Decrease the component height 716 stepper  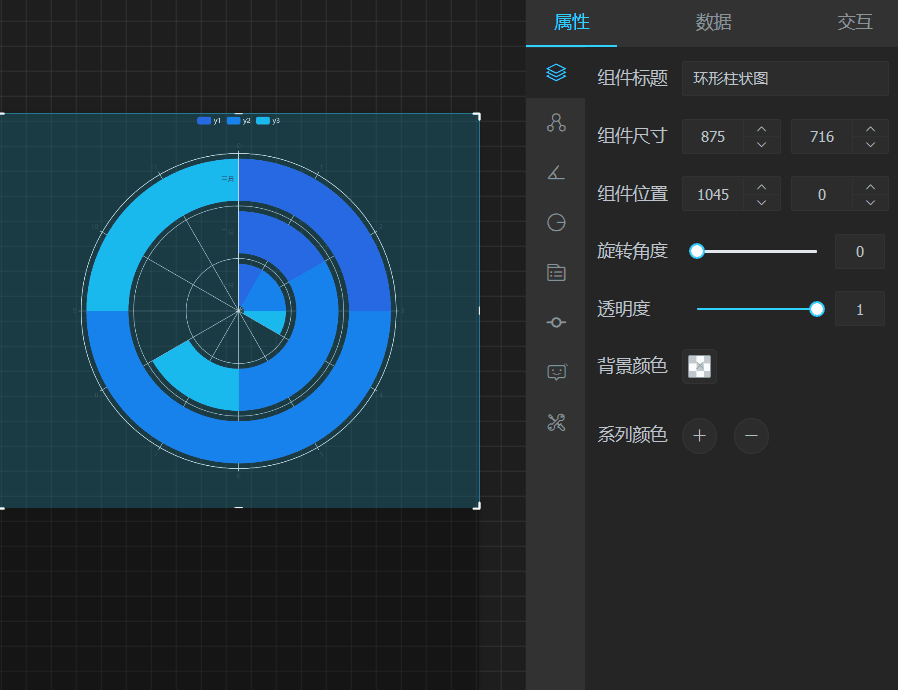point(871,144)
